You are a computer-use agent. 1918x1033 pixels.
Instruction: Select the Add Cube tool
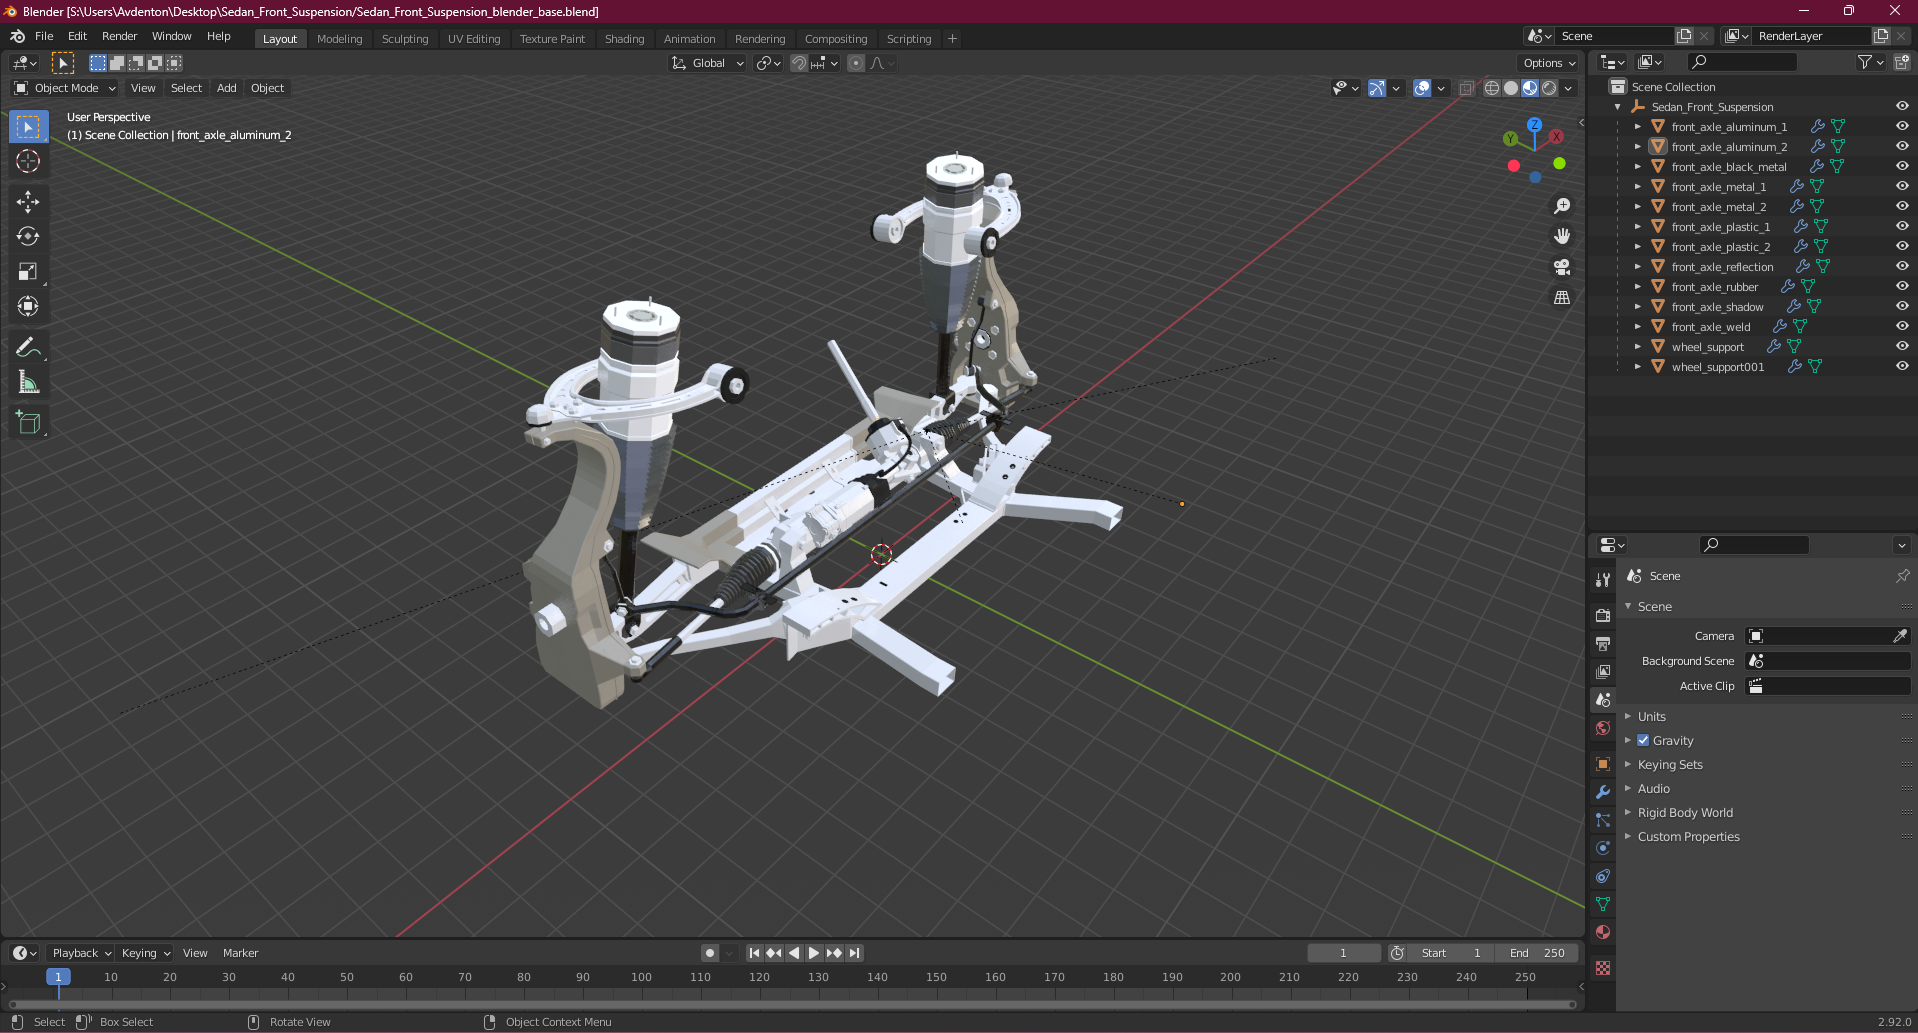coord(28,423)
